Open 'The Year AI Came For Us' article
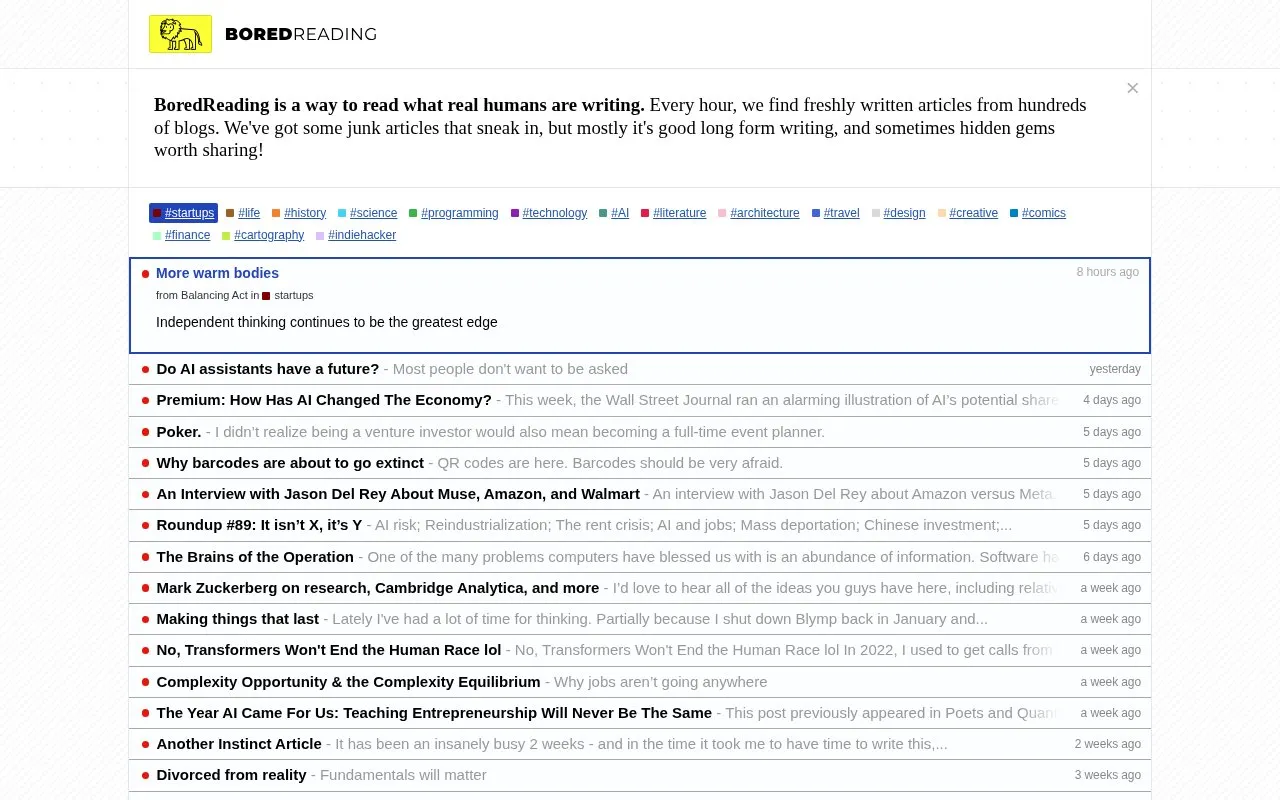This screenshot has width=1280, height=800. click(434, 713)
